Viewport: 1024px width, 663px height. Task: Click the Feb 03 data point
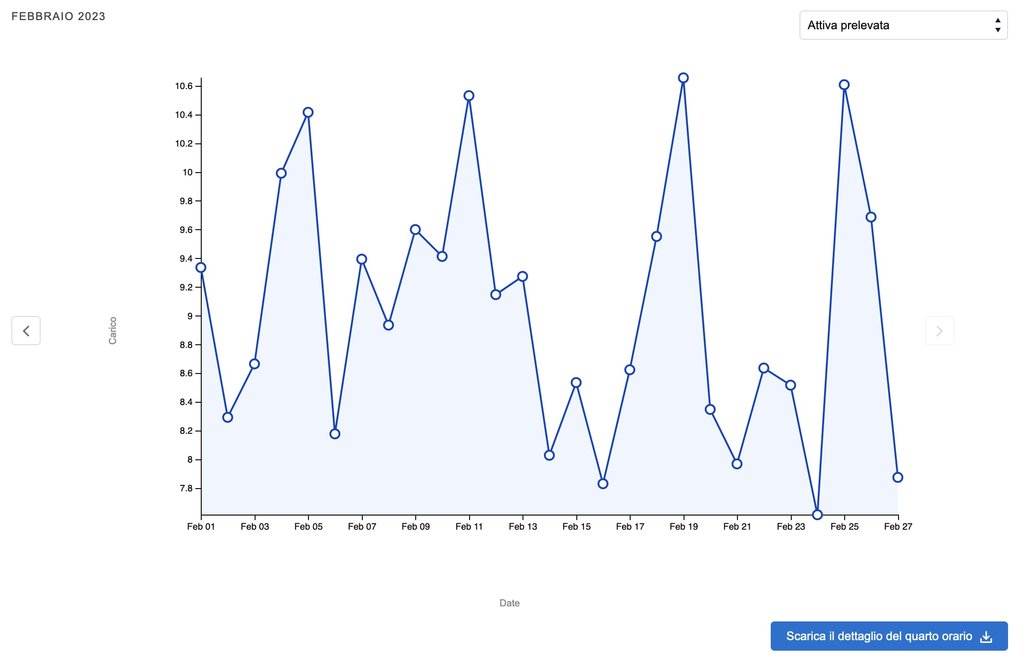coord(255,364)
